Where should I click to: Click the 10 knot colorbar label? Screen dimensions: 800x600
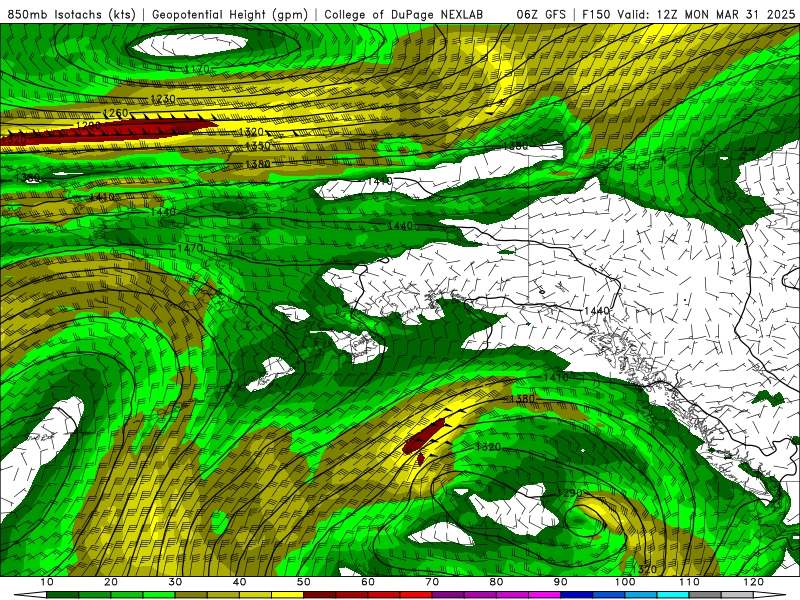click(x=46, y=582)
